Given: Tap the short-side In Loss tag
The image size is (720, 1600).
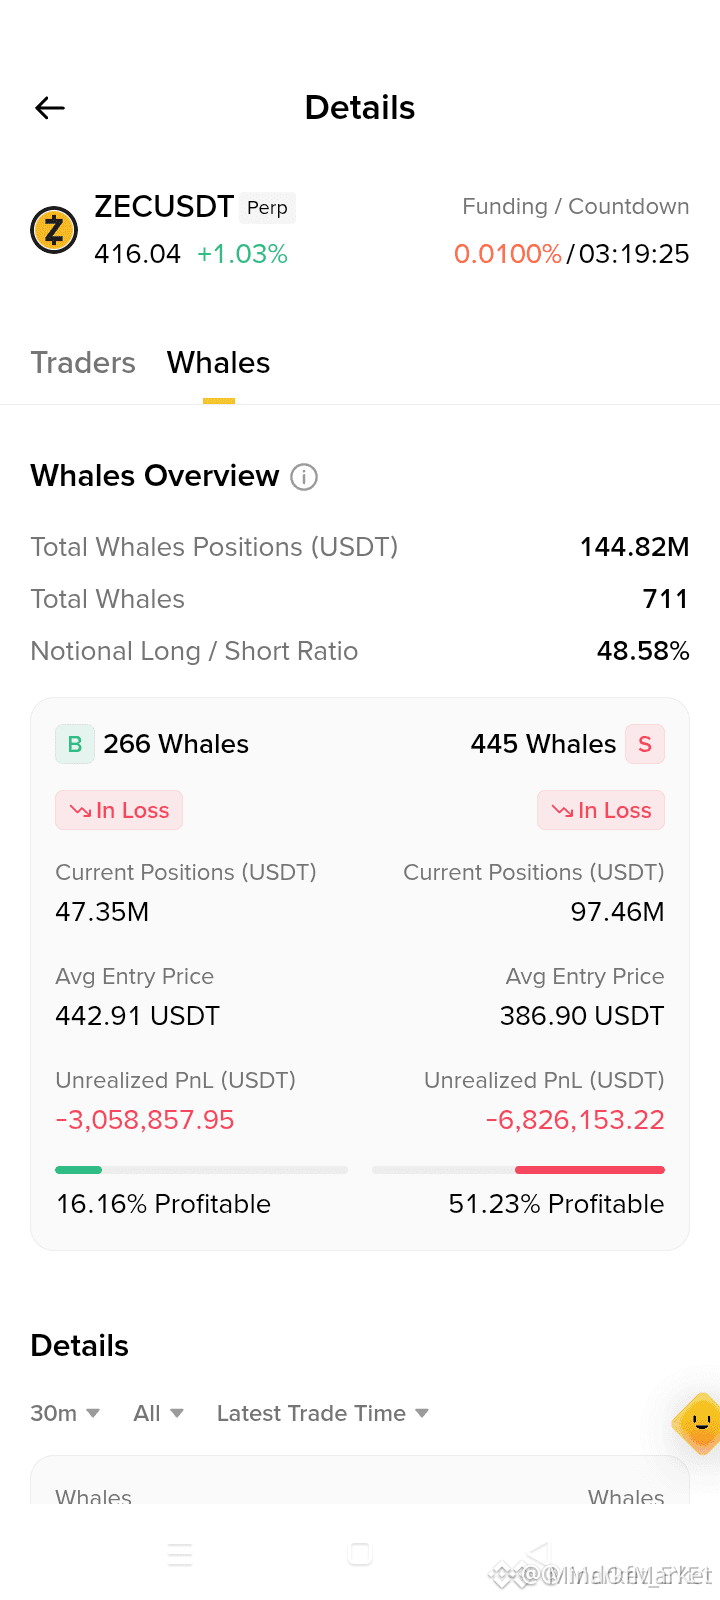Looking at the screenshot, I should pos(601,810).
